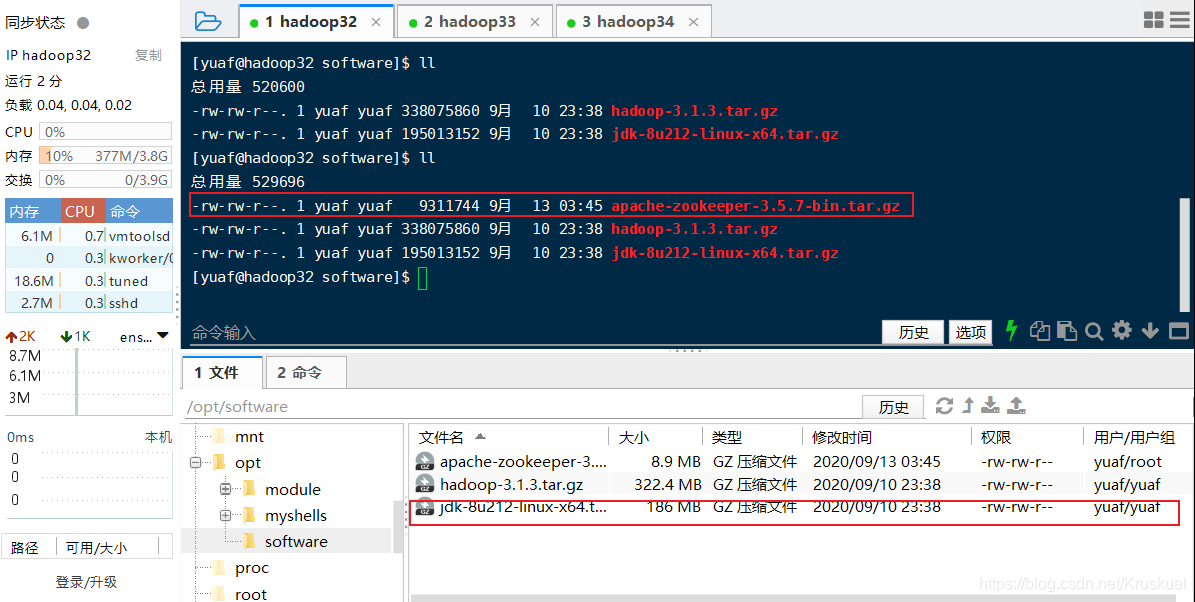
Task: Click the green lightning quick-command icon
Action: click(x=1011, y=330)
